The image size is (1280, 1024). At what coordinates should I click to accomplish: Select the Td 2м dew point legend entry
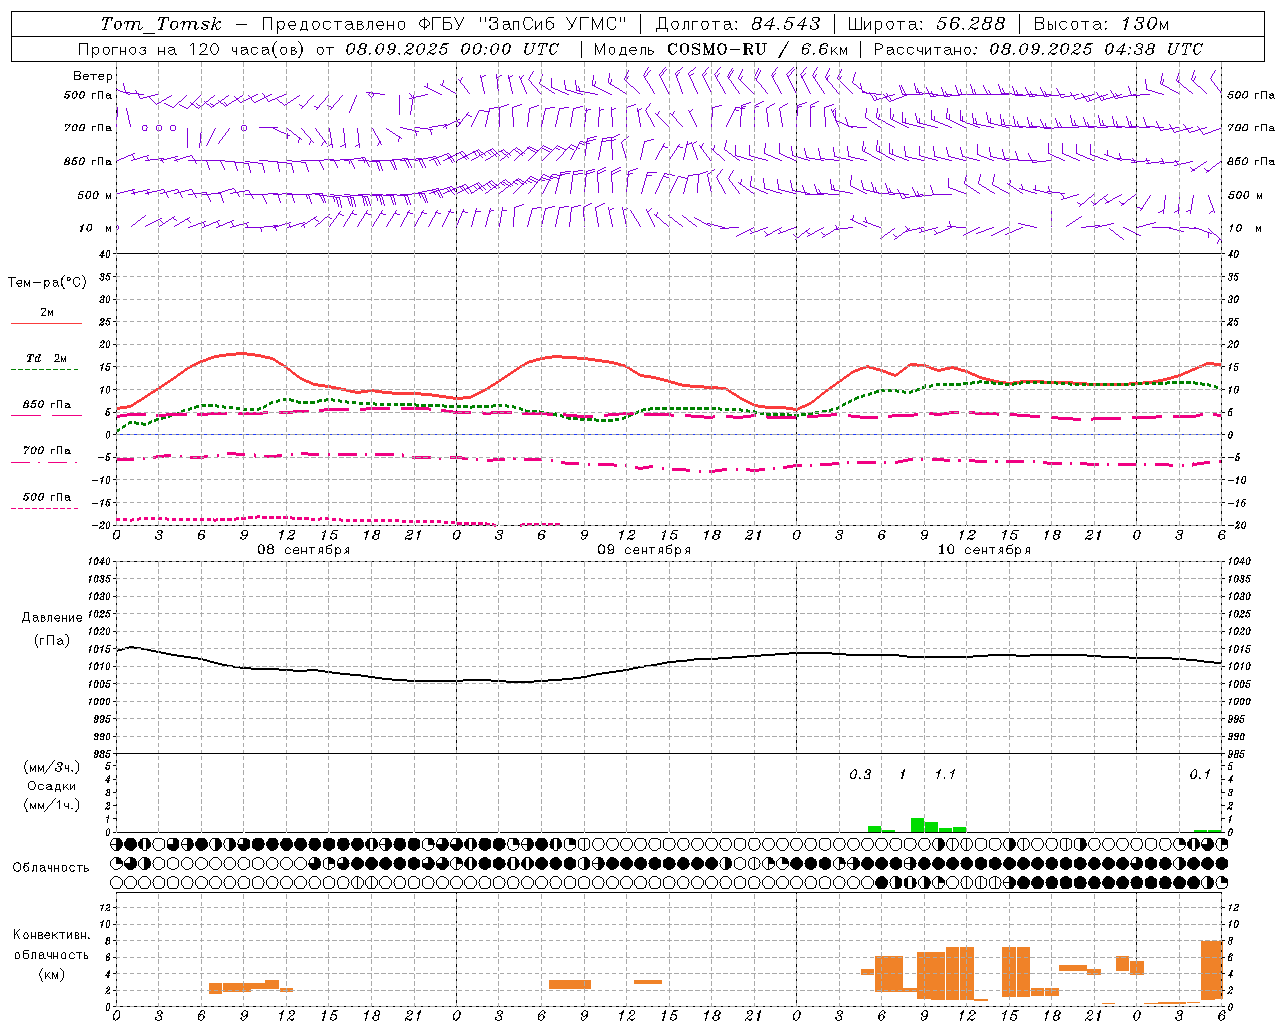click(x=46, y=358)
